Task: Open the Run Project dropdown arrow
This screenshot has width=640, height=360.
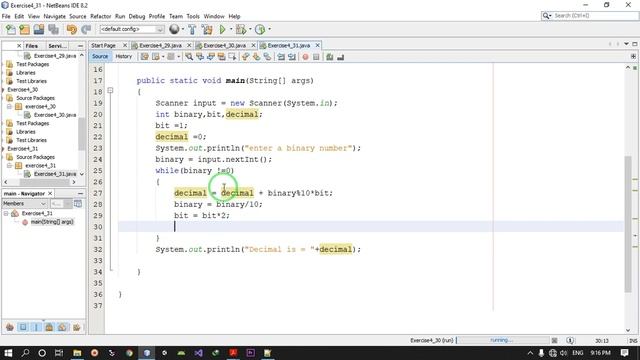Action: coord(231,29)
